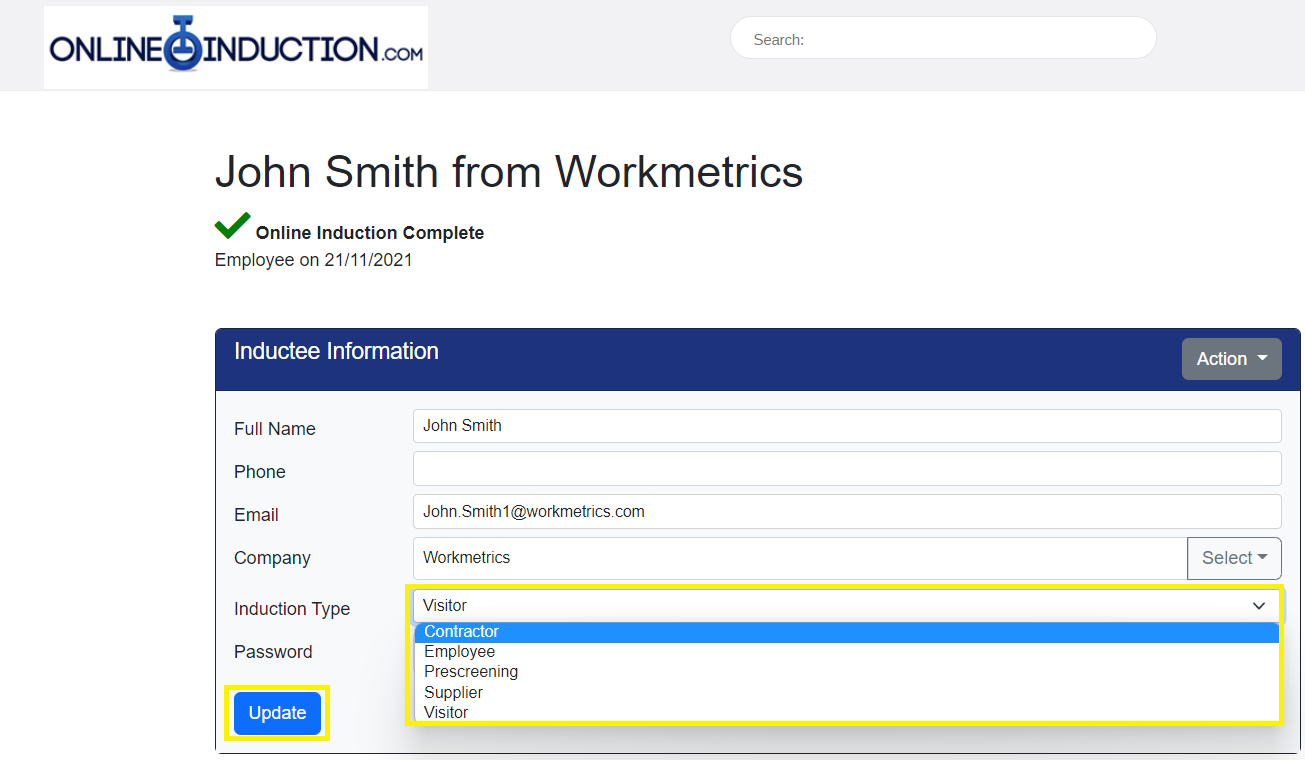The image size is (1305, 760).
Task: Open the Action dropdown menu
Action: [x=1231, y=359]
